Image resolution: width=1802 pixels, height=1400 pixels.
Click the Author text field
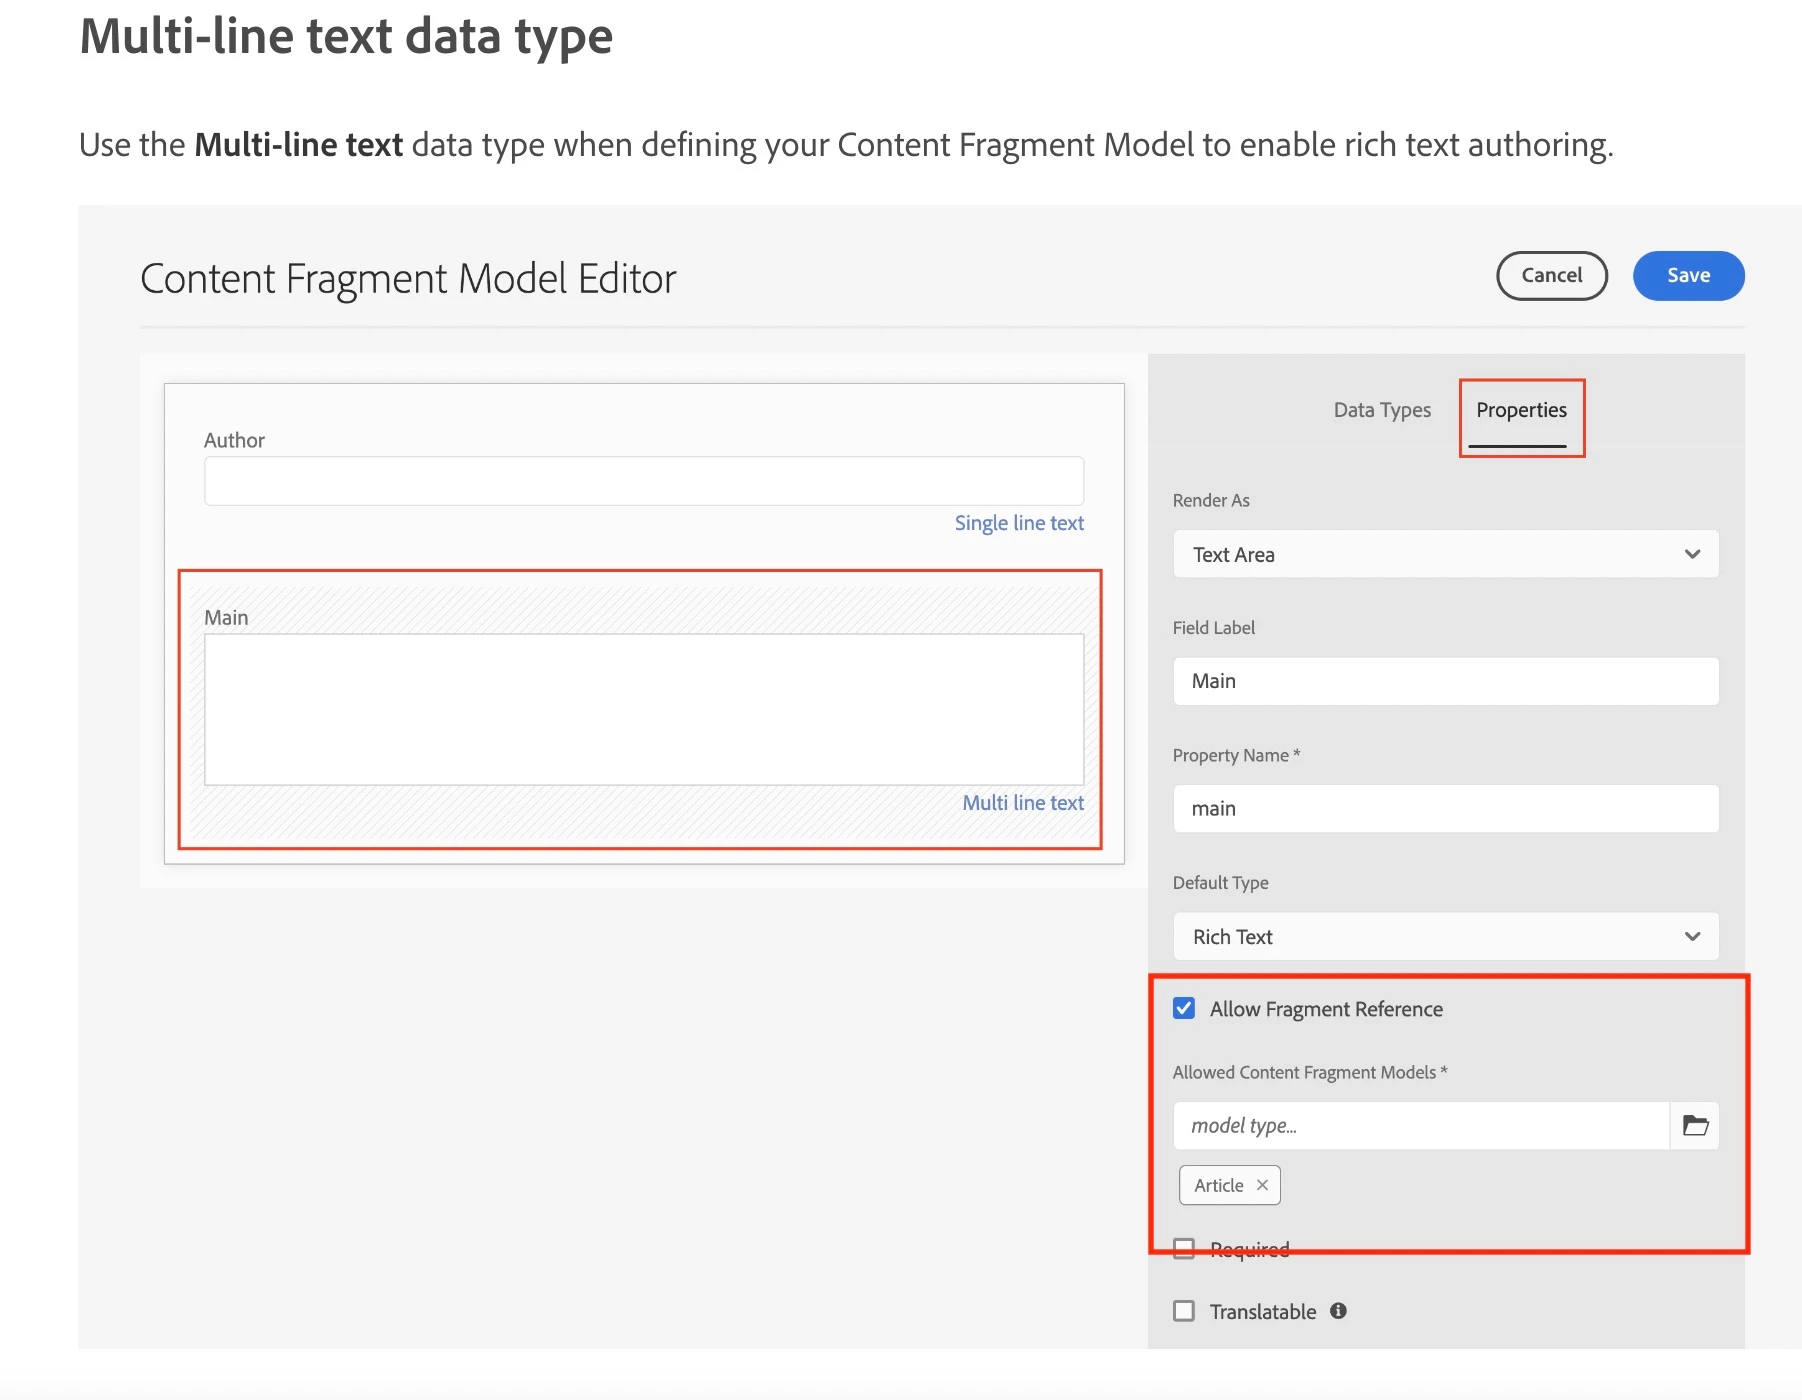tap(643, 481)
